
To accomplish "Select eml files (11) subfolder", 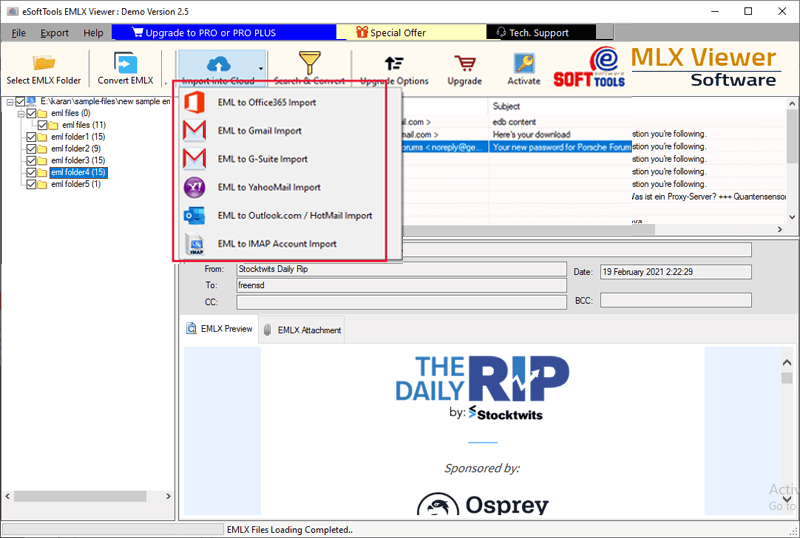I will 84,125.
